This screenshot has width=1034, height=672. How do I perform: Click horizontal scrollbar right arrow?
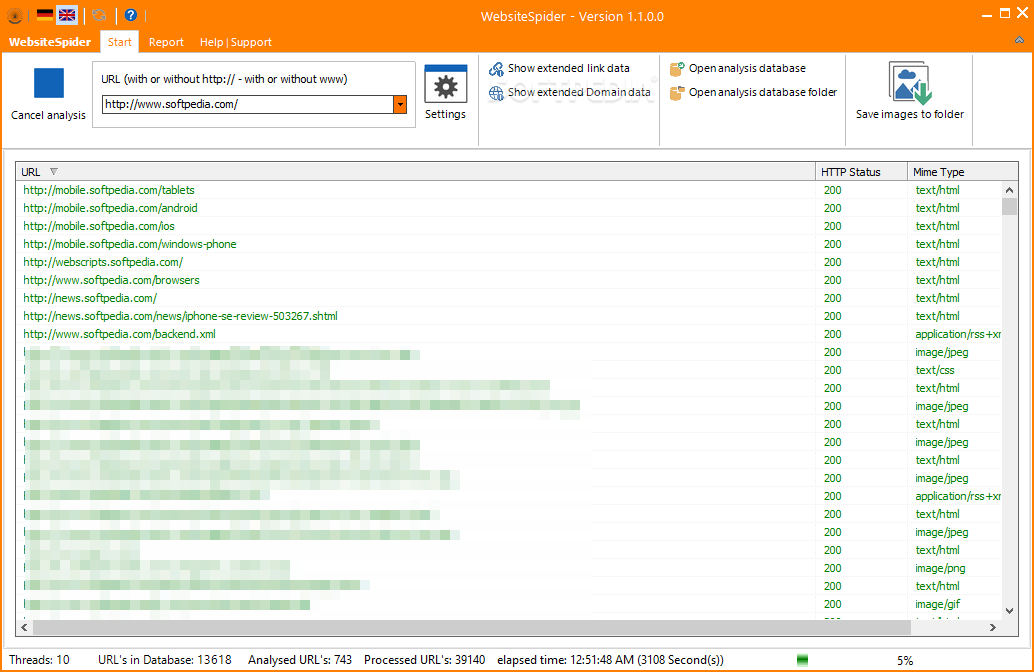click(993, 627)
